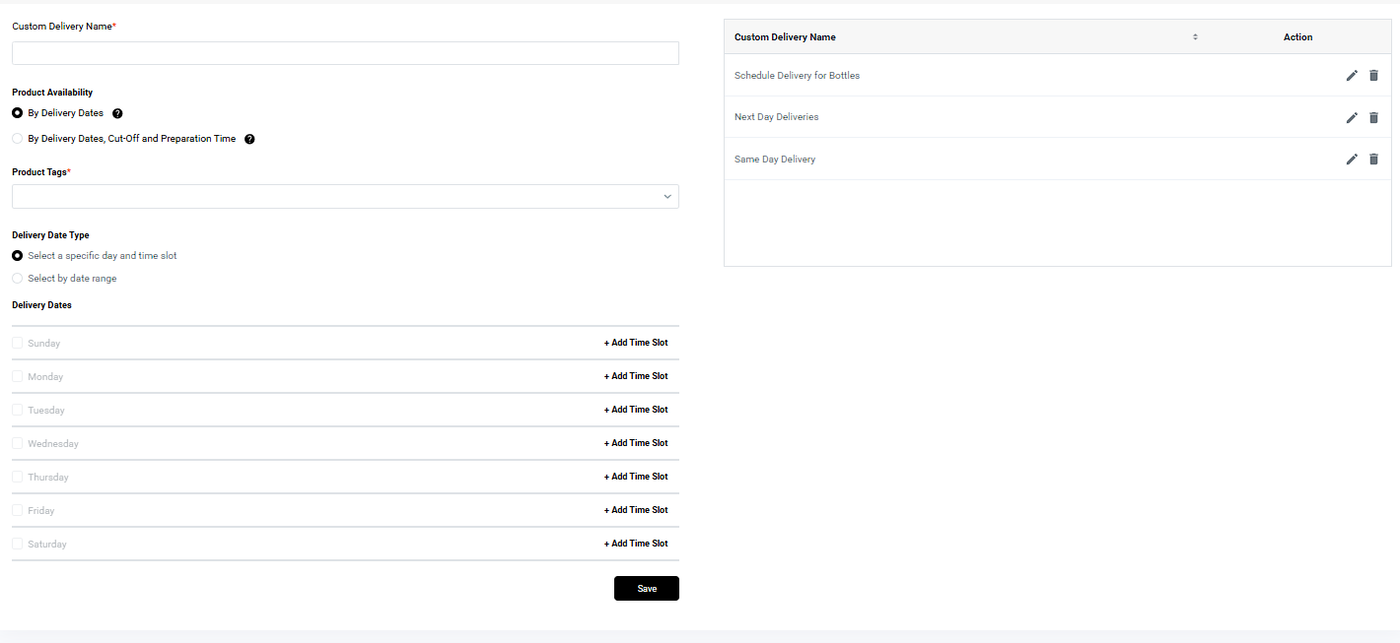This screenshot has width=1400, height=643.
Task: Edit the Same Day Delivery entry
Action: point(1352,159)
